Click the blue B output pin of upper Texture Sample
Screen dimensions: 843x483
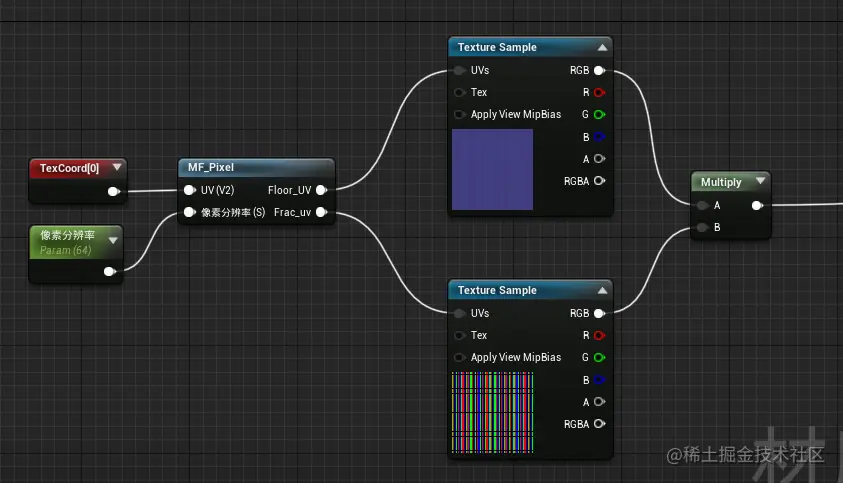(599, 137)
